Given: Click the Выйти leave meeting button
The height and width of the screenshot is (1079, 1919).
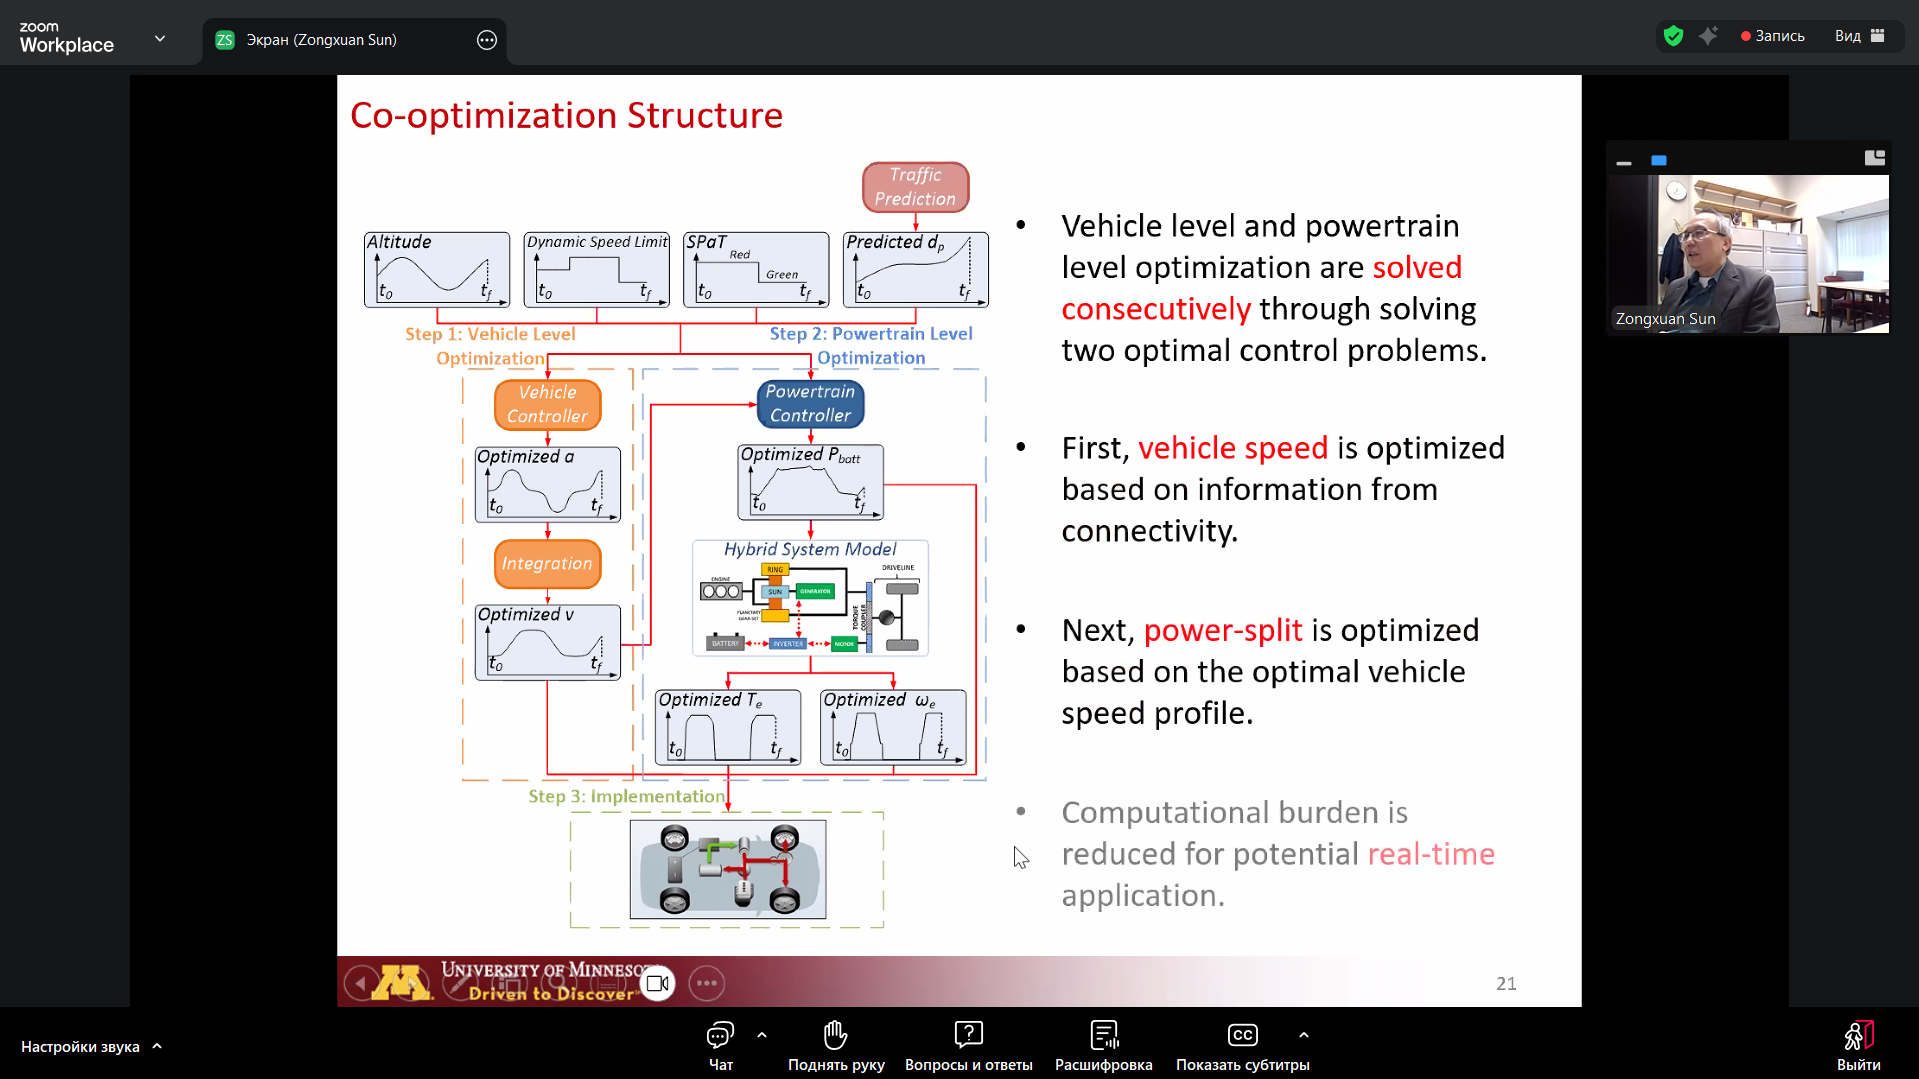Looking at the screenshot, I should point(1858,1045).
